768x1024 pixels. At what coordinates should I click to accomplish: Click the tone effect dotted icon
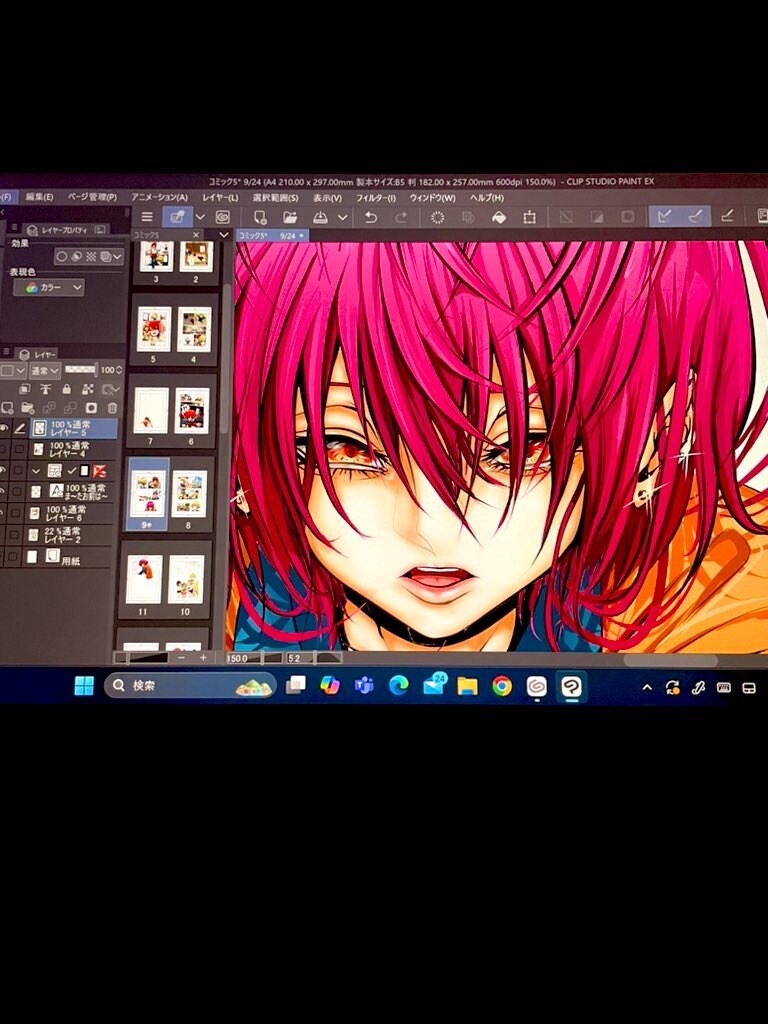pos(91,257)
